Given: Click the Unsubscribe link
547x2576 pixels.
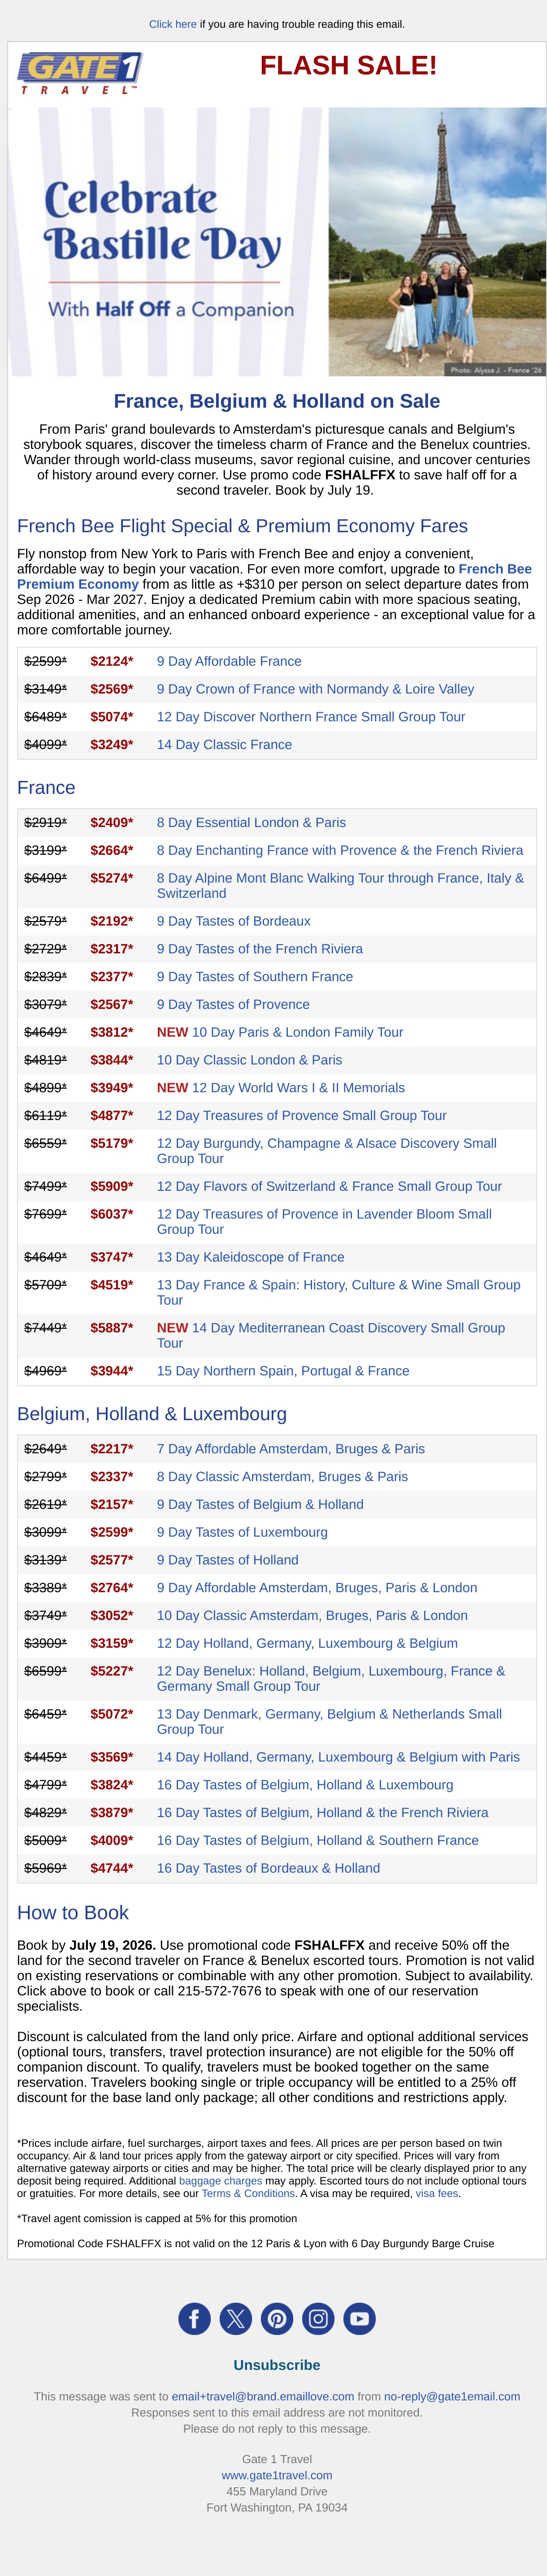Looking at the screenshot, I should (x=277, y=2365).
